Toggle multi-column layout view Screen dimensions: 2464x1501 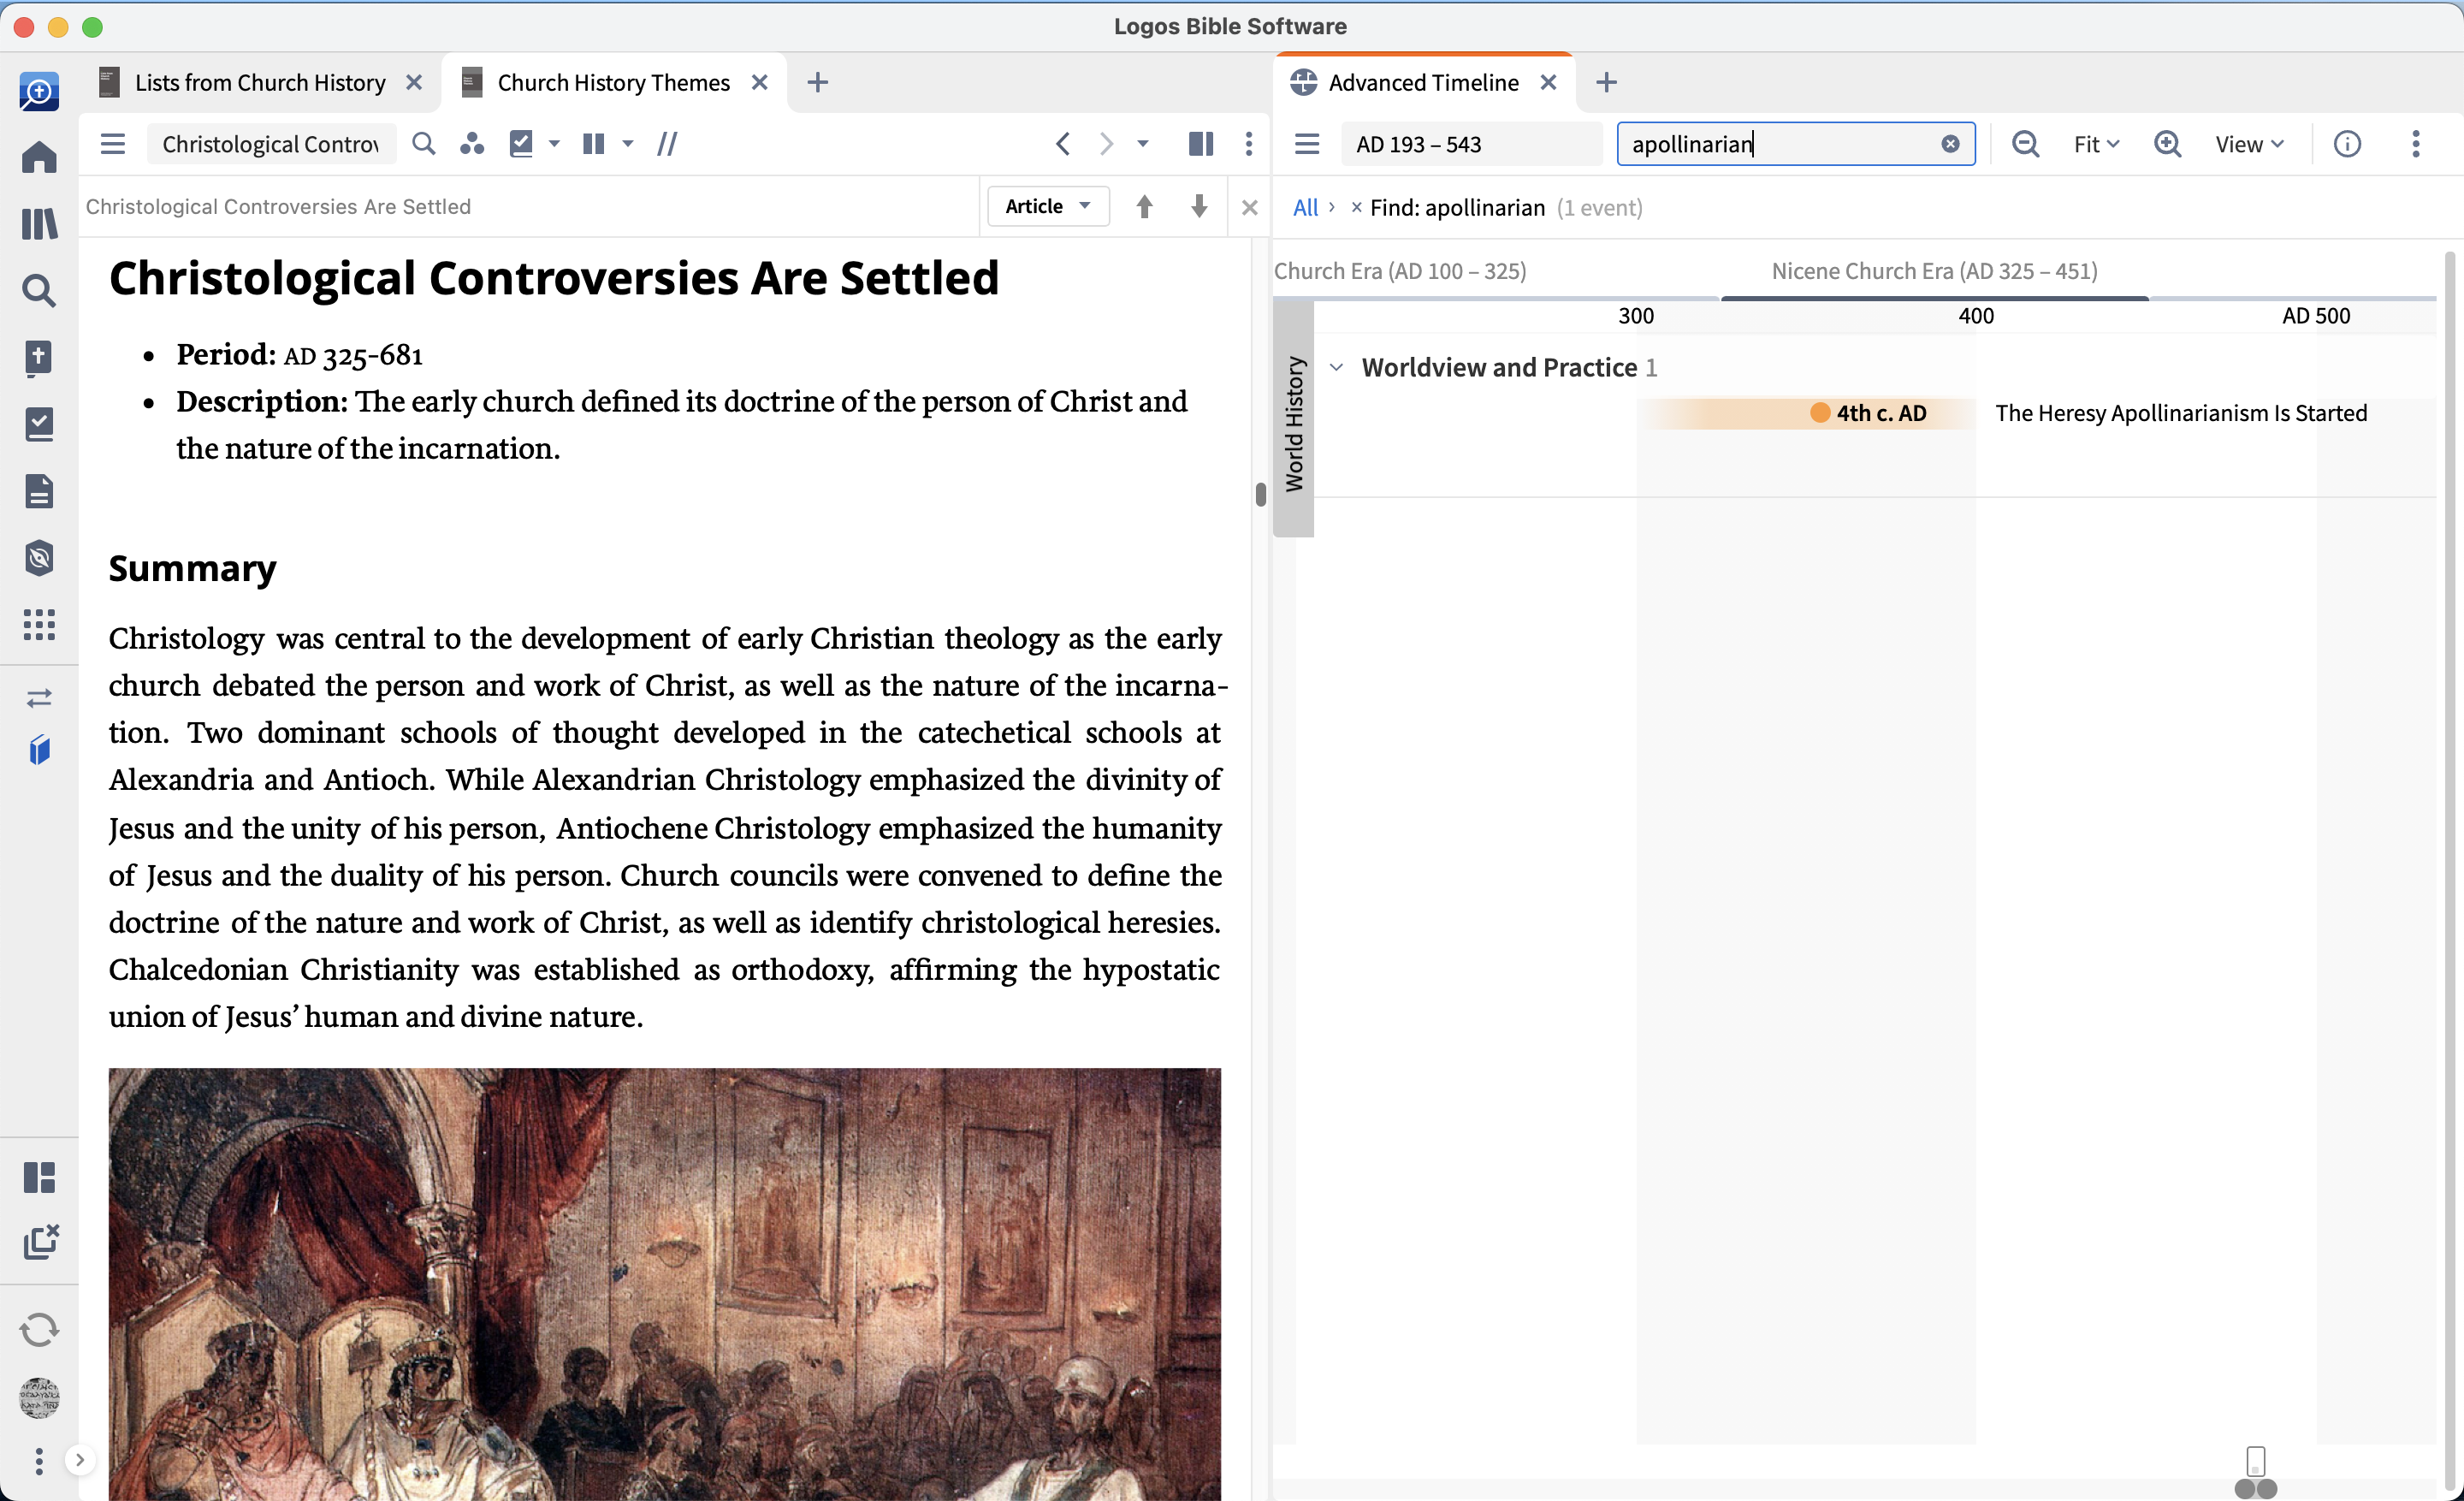pos(593,144)
